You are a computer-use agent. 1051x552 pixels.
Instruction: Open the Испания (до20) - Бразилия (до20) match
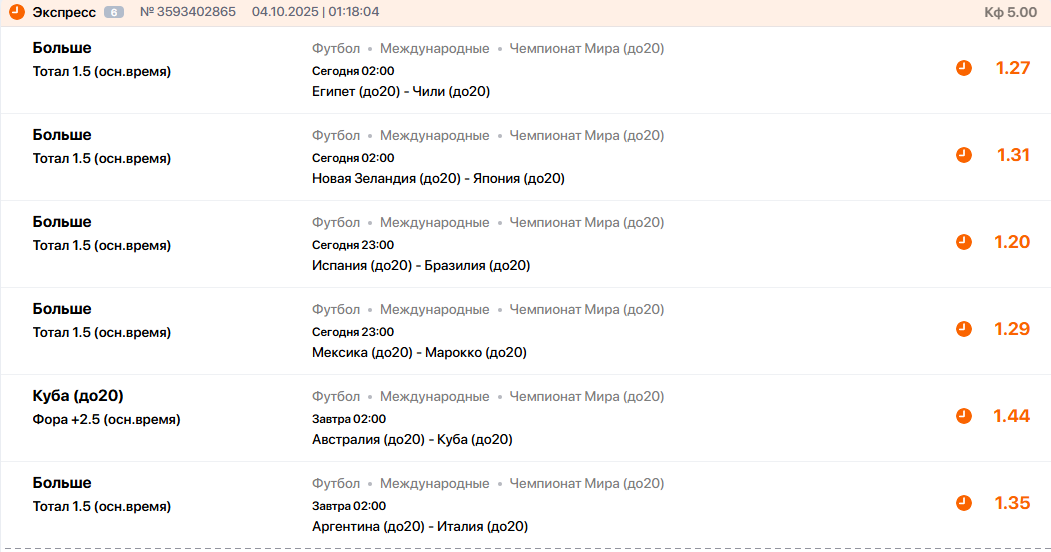coord(421,266)
